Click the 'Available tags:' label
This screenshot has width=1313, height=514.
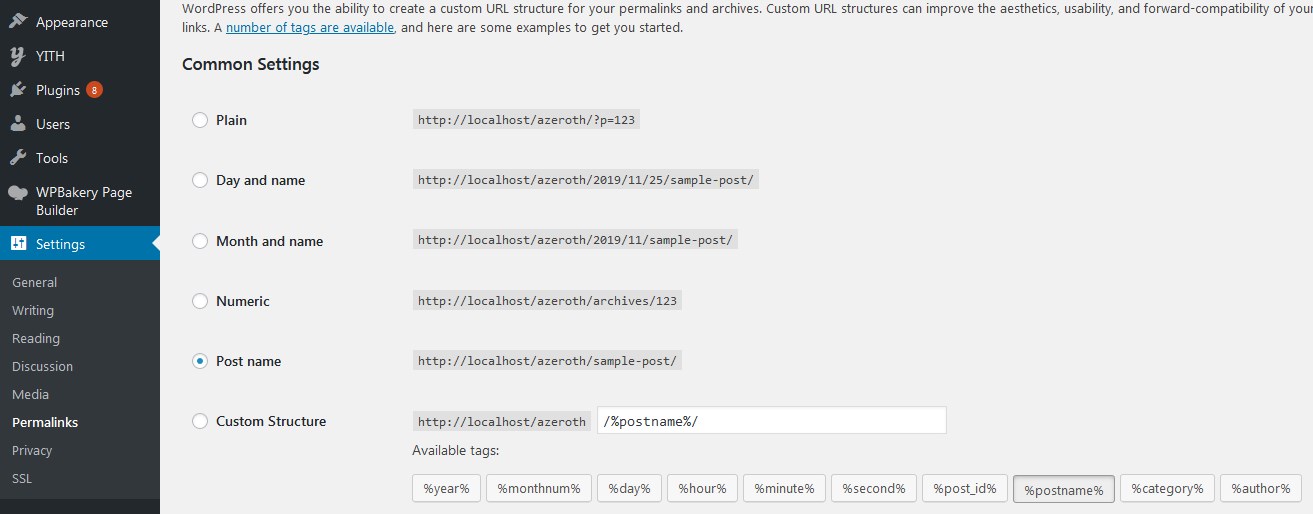coord(456,451)
